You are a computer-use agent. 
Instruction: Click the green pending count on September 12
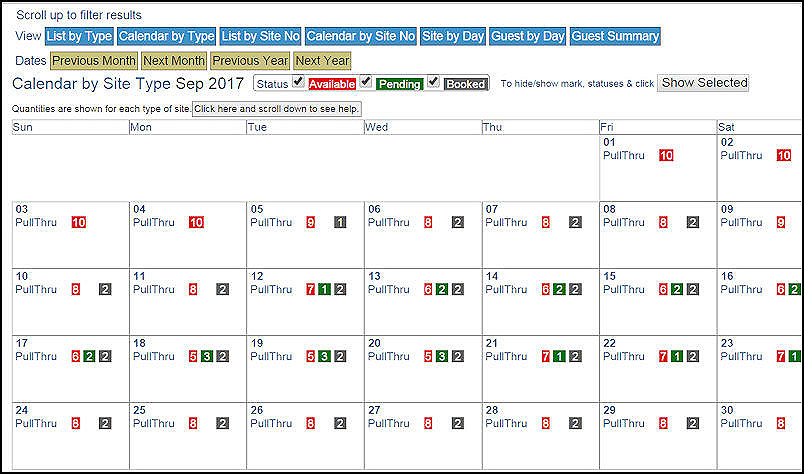(x=325, y=289)
